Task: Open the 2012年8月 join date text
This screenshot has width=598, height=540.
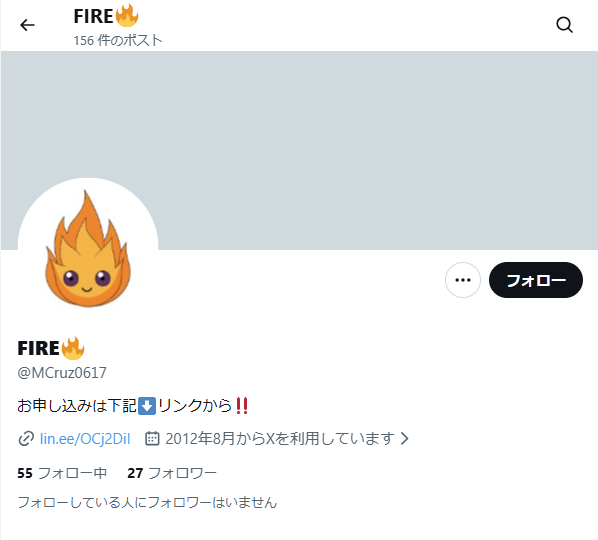Action: point(280,439)
